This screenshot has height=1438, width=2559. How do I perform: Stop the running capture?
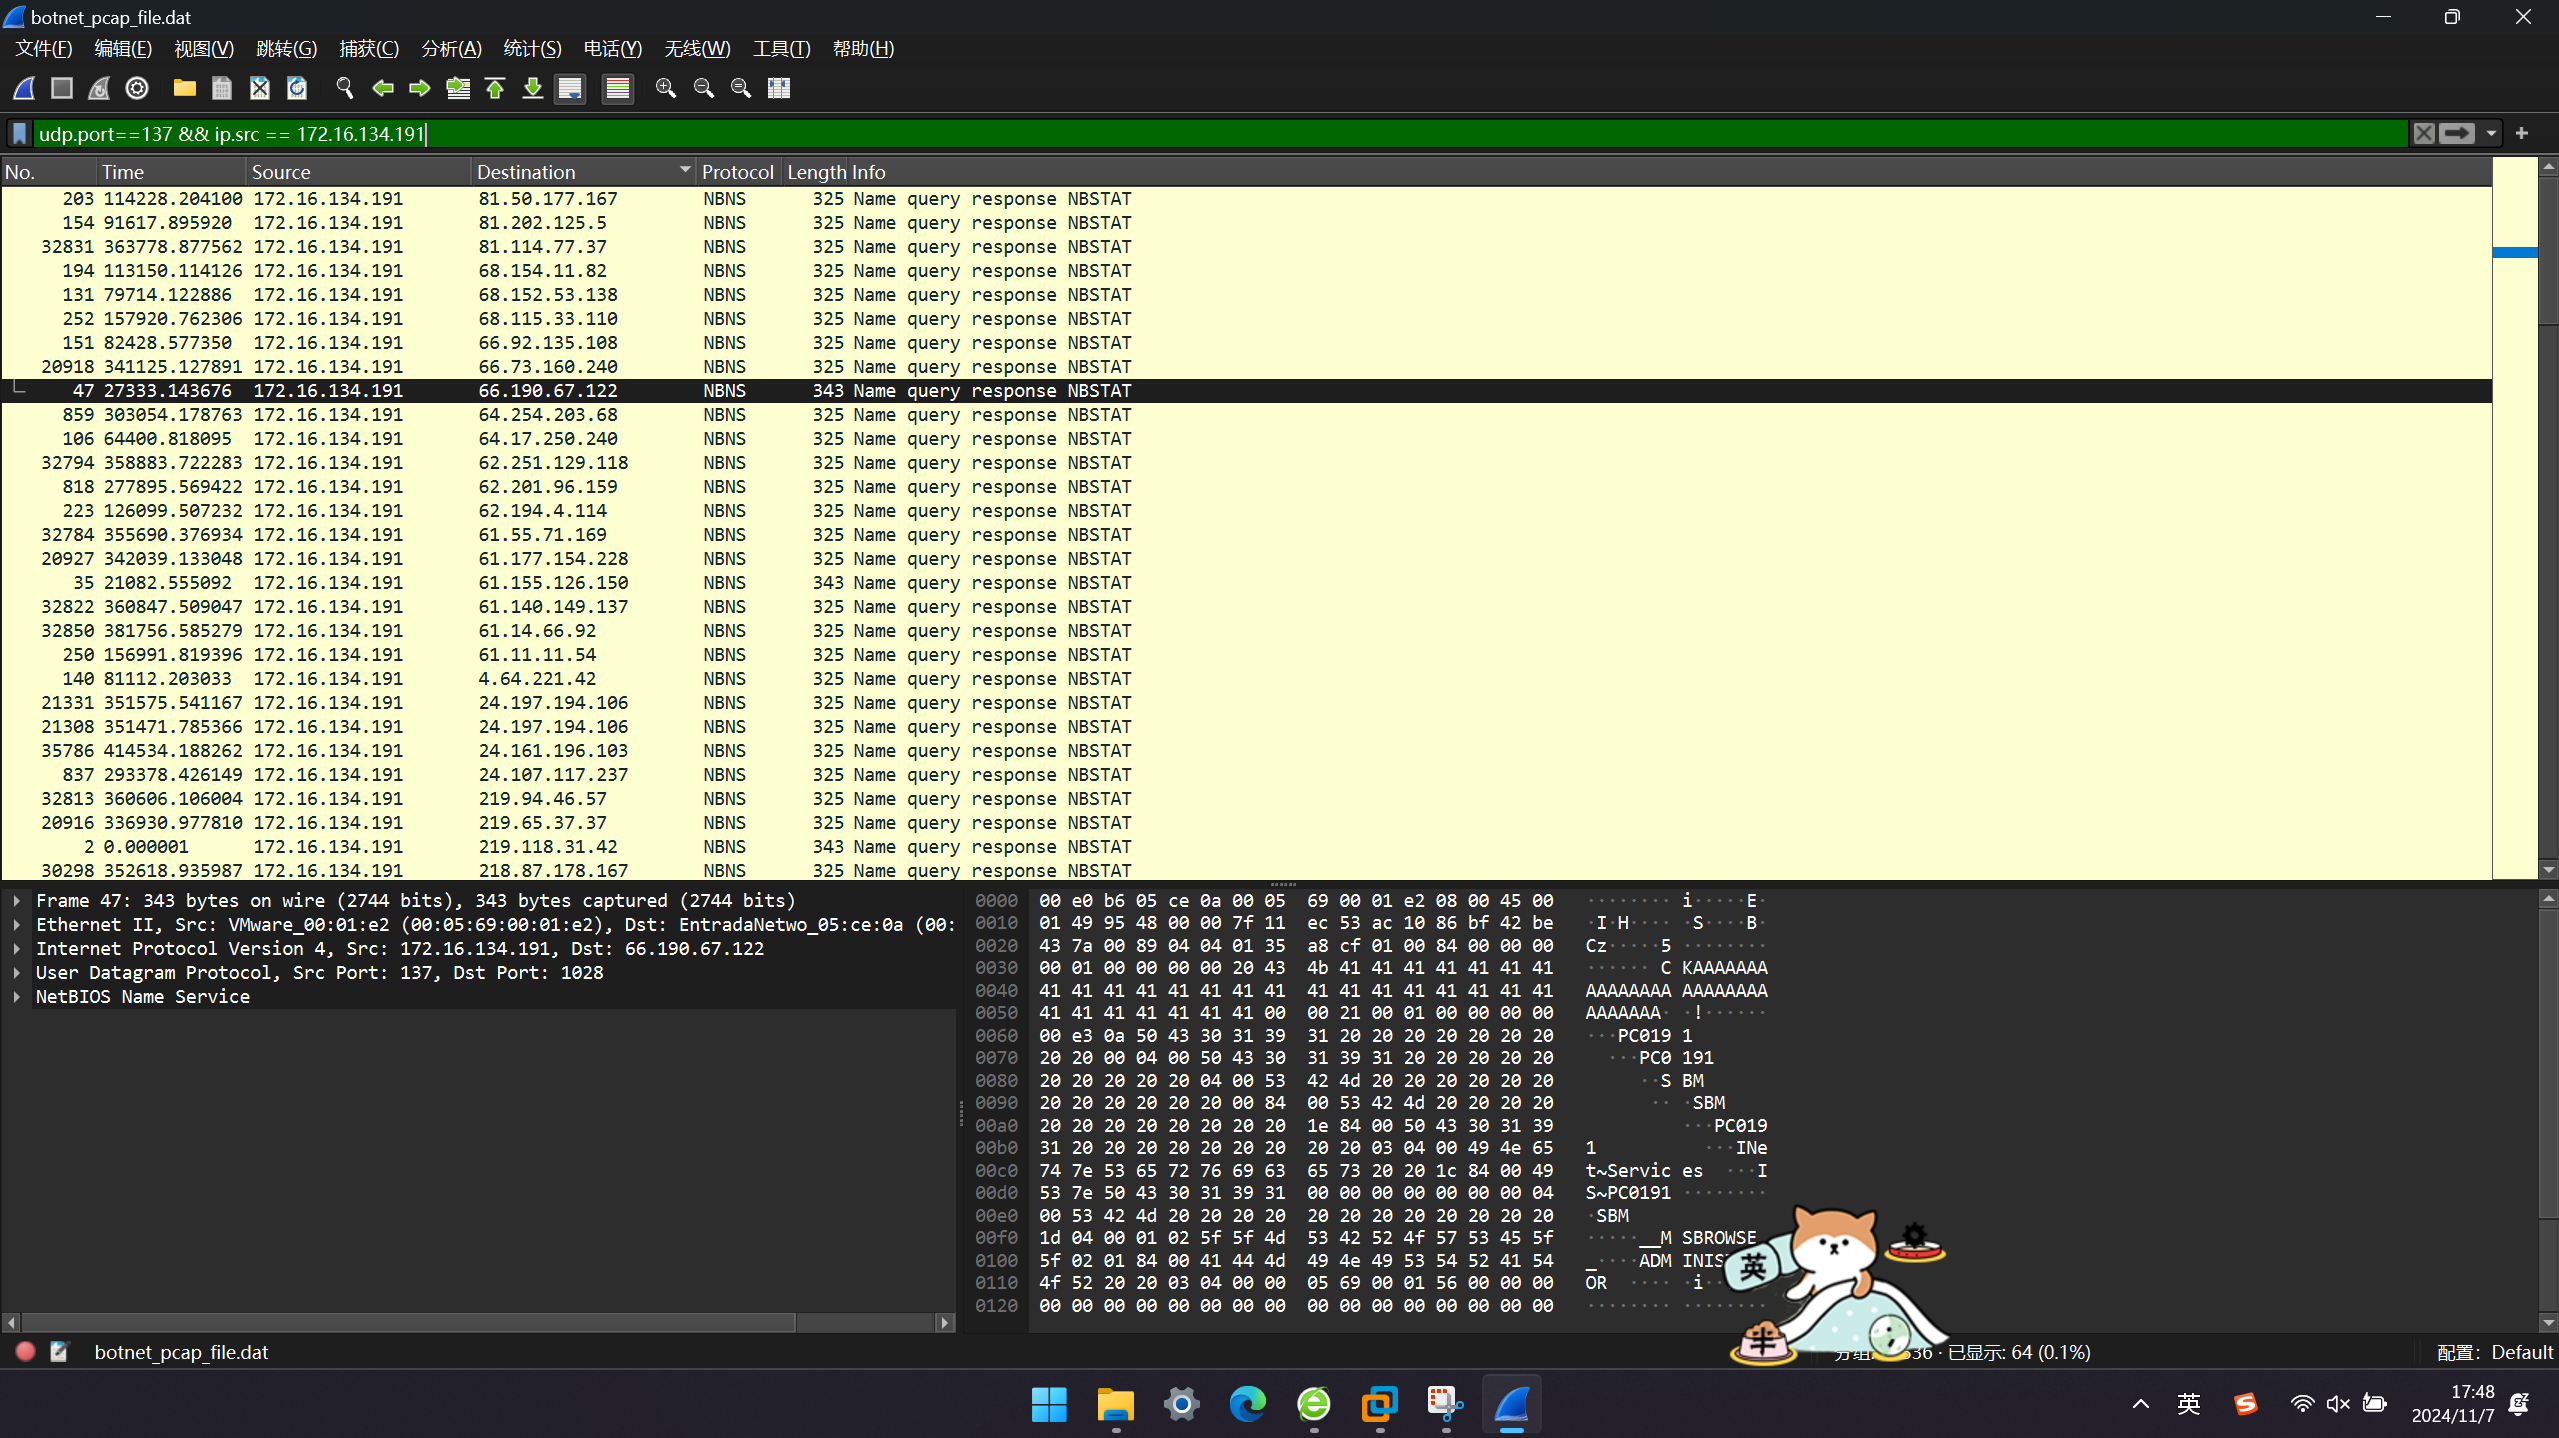point(62,88)
